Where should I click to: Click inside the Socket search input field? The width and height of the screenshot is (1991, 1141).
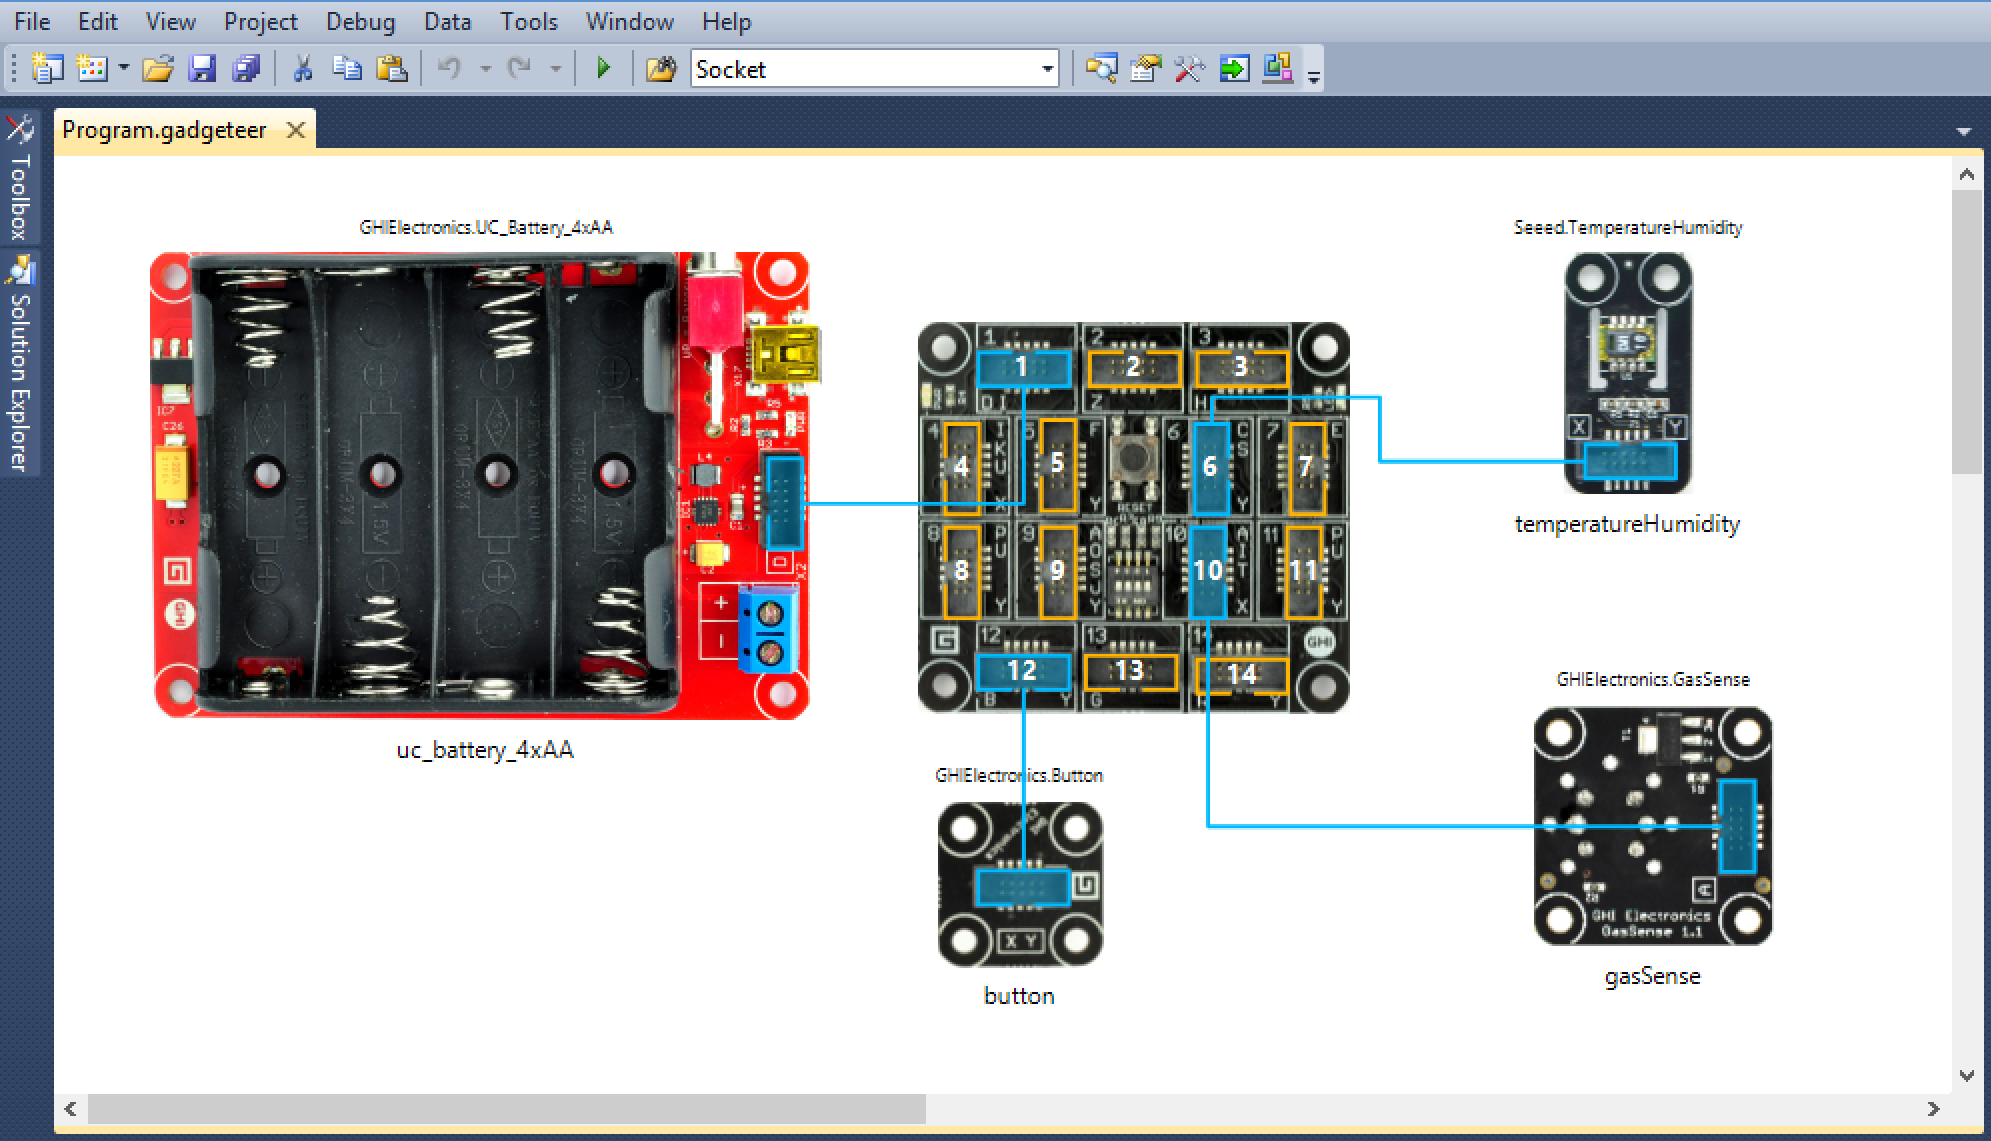coord(865,69)
